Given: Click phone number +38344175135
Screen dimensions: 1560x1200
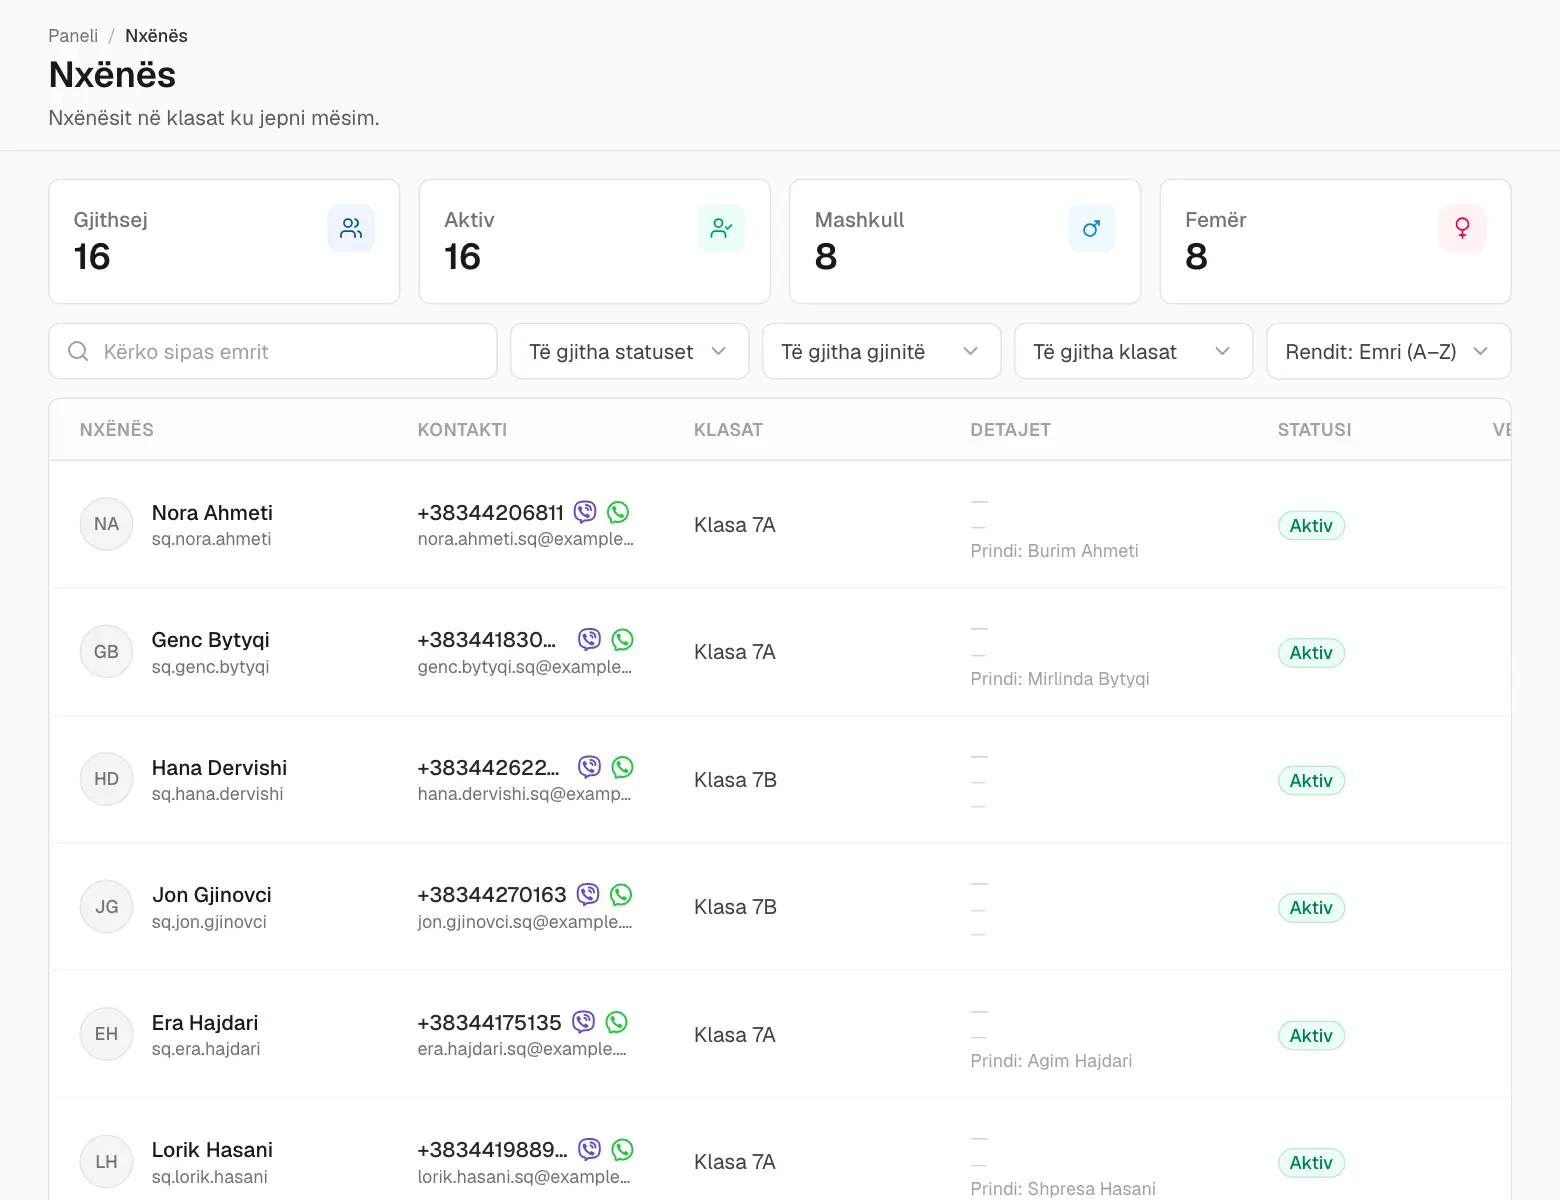Looking at the screenshot, I should click(x=490, y=1023).
